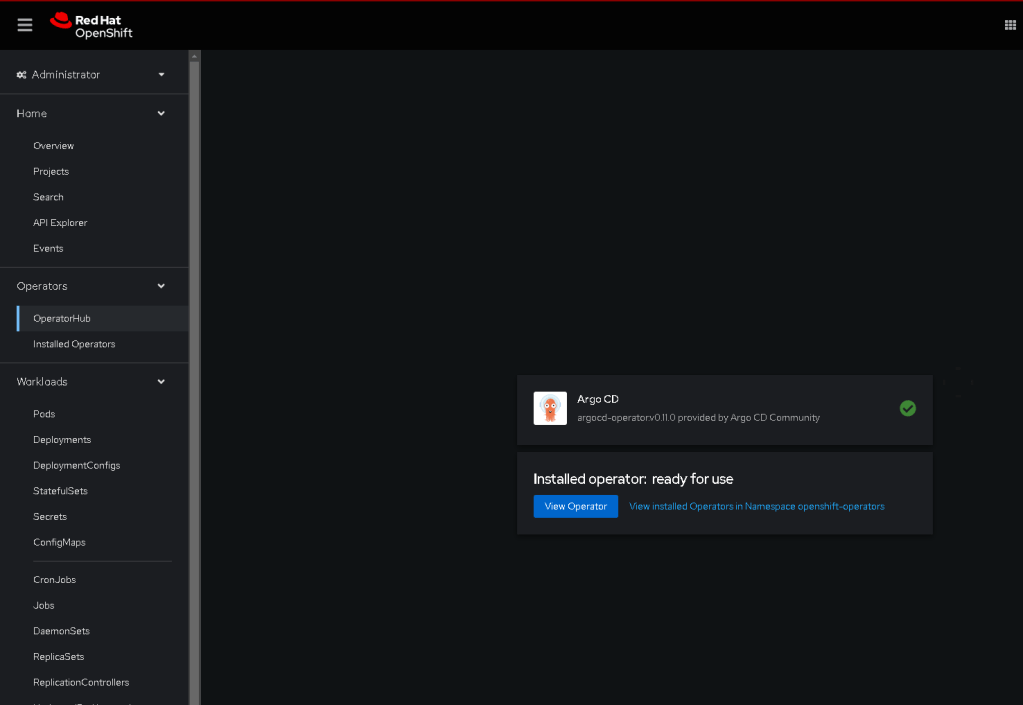Open CronJobs in the sidebar
Screen dimensions: 1023x705
click(x=54, y=580)
